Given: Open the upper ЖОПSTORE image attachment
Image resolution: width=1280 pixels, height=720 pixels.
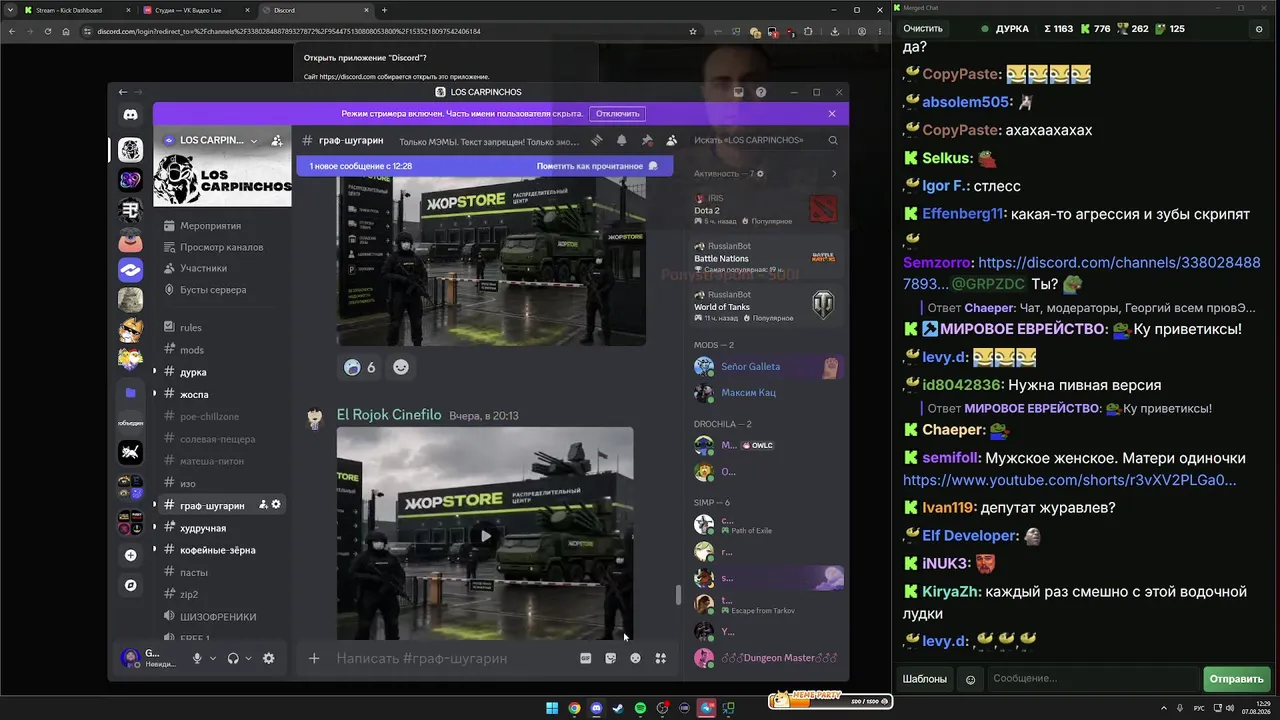Looking at the screenshot, I should pyautogui.click(x=491, y=261).
